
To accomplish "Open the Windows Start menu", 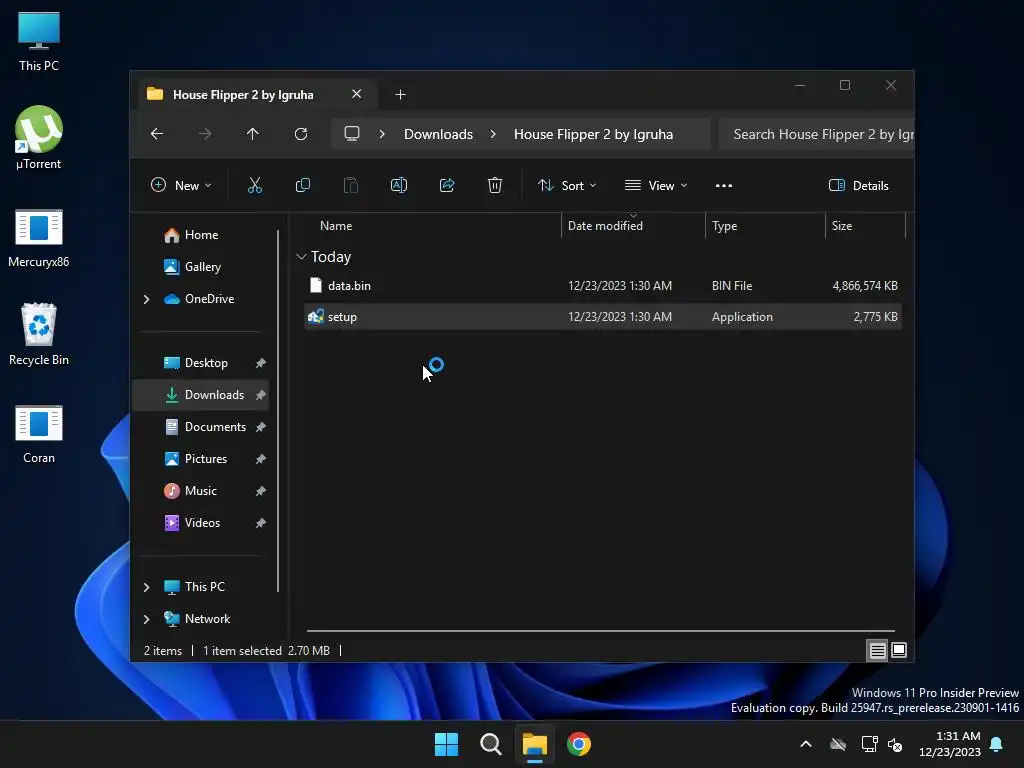I will pyautogui.click(x=447, y=744).
